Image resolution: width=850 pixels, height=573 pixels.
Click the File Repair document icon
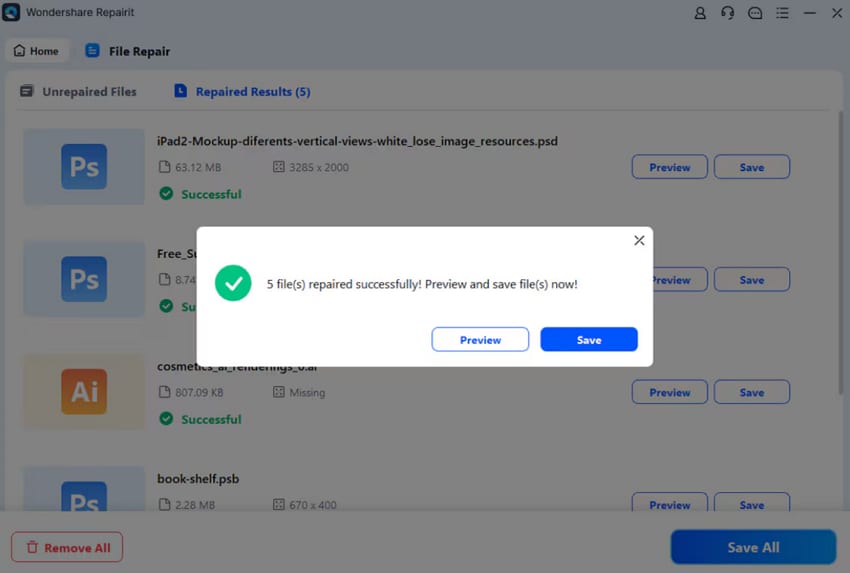pos(92,51)
